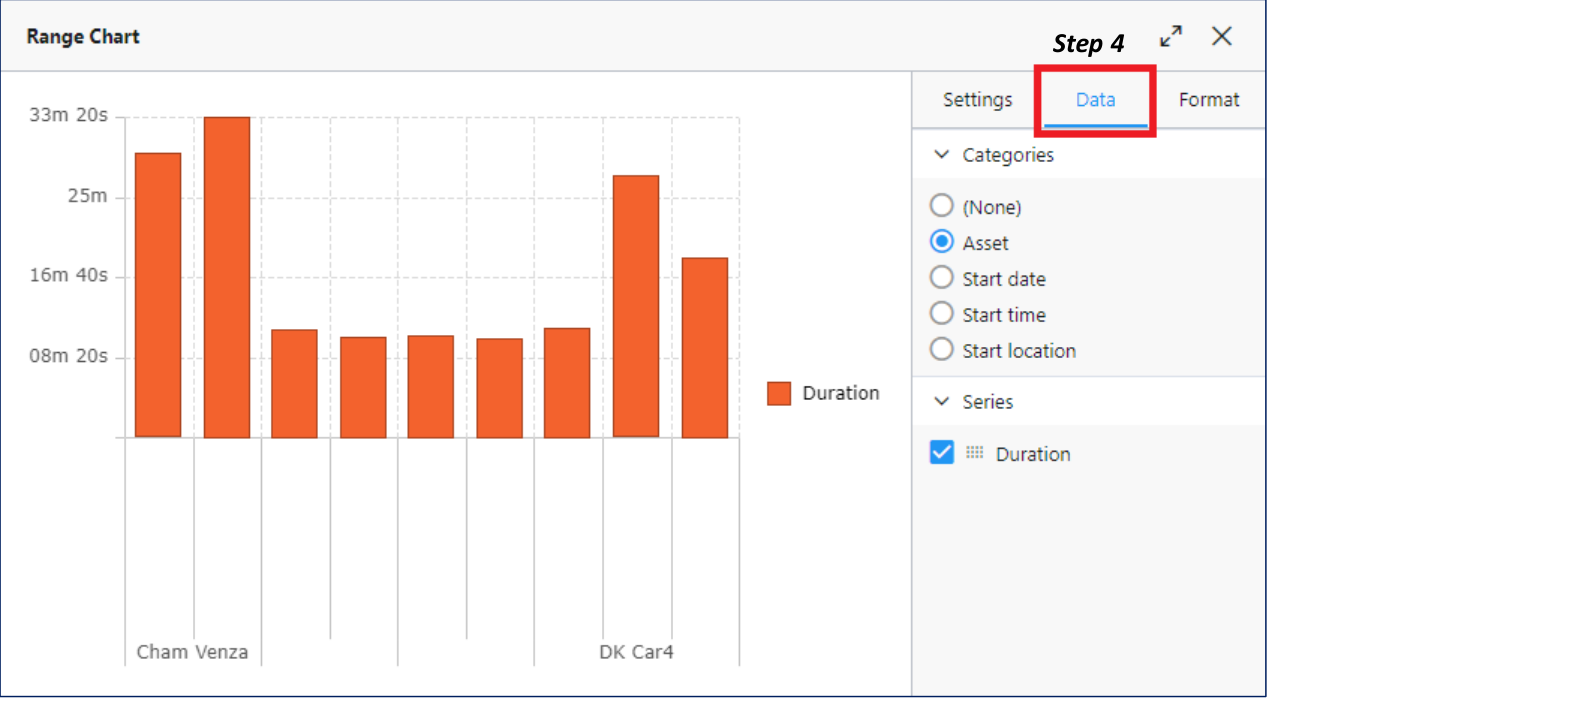Screen dimensions: 1579x702
Task: Collapse the Categories section chevron
Action: coord(941,155)
